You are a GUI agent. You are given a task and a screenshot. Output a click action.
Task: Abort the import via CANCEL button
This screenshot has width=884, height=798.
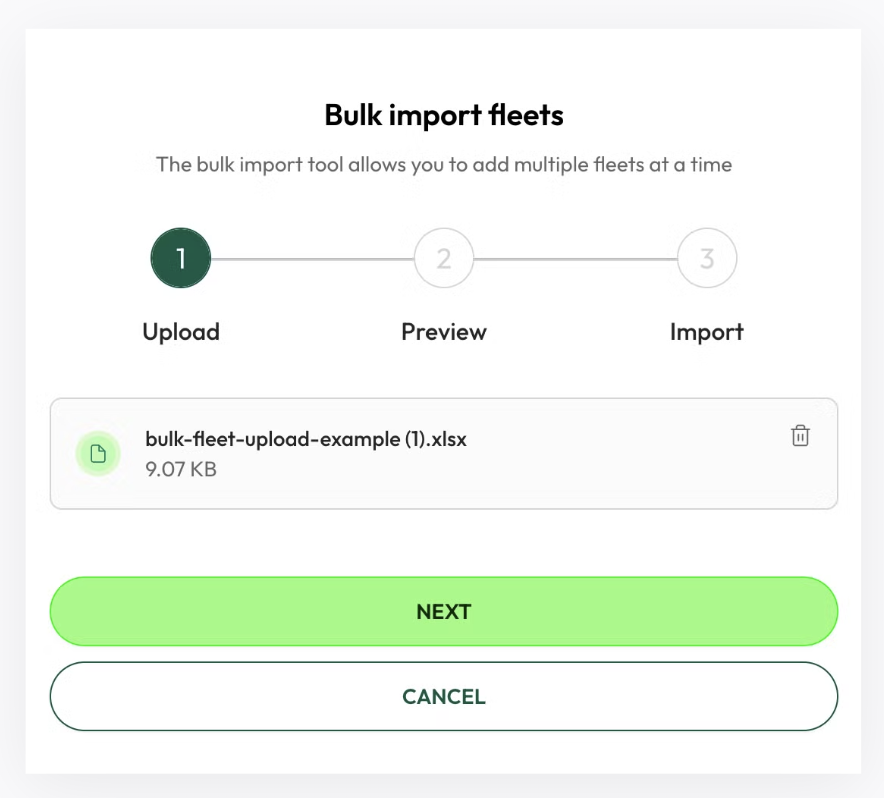(x=444, y=696)
